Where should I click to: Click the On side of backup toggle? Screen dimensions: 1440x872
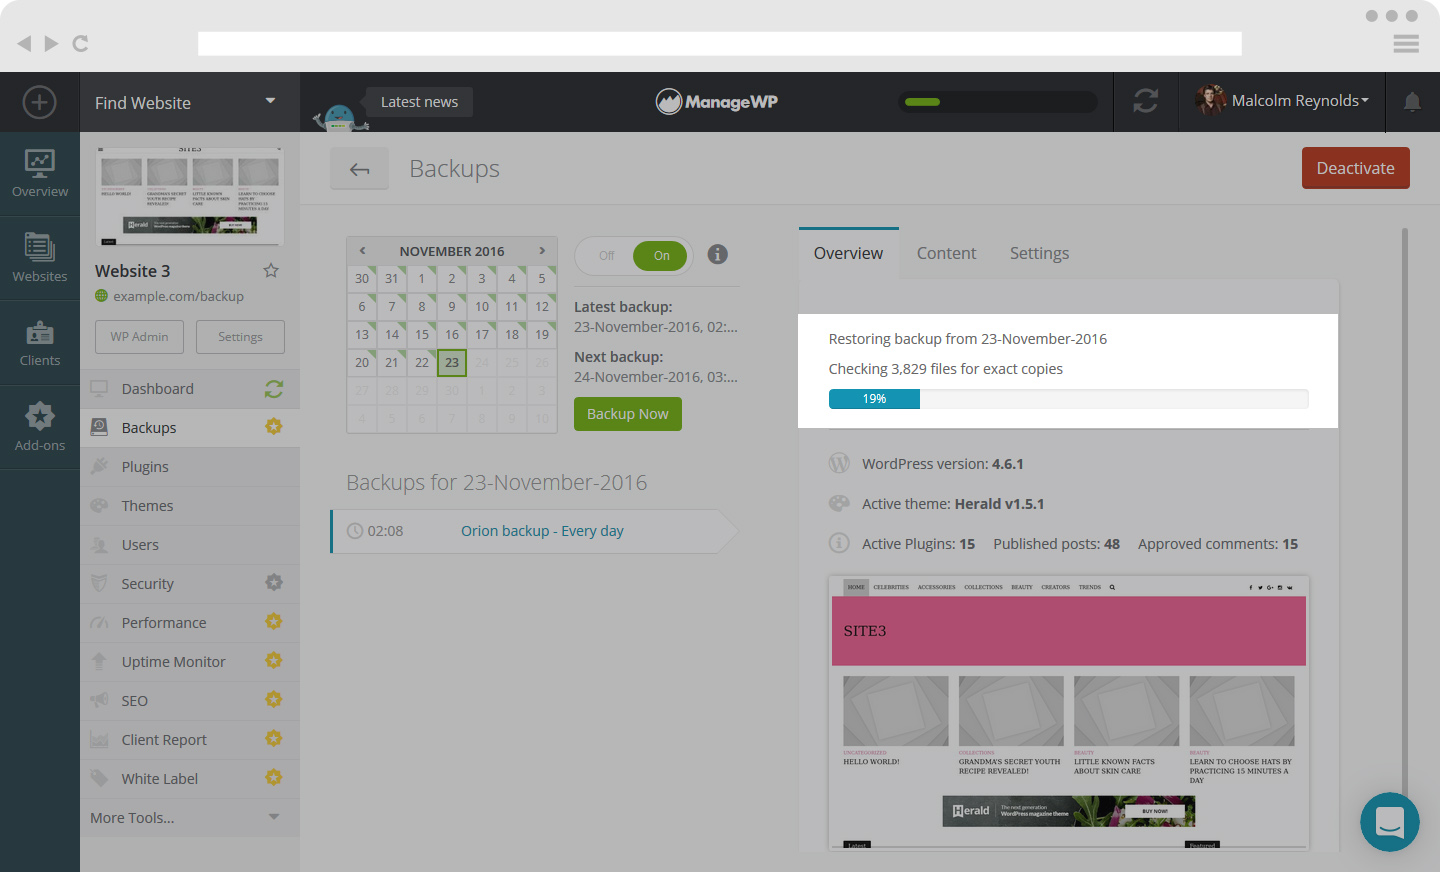[661, 256]
